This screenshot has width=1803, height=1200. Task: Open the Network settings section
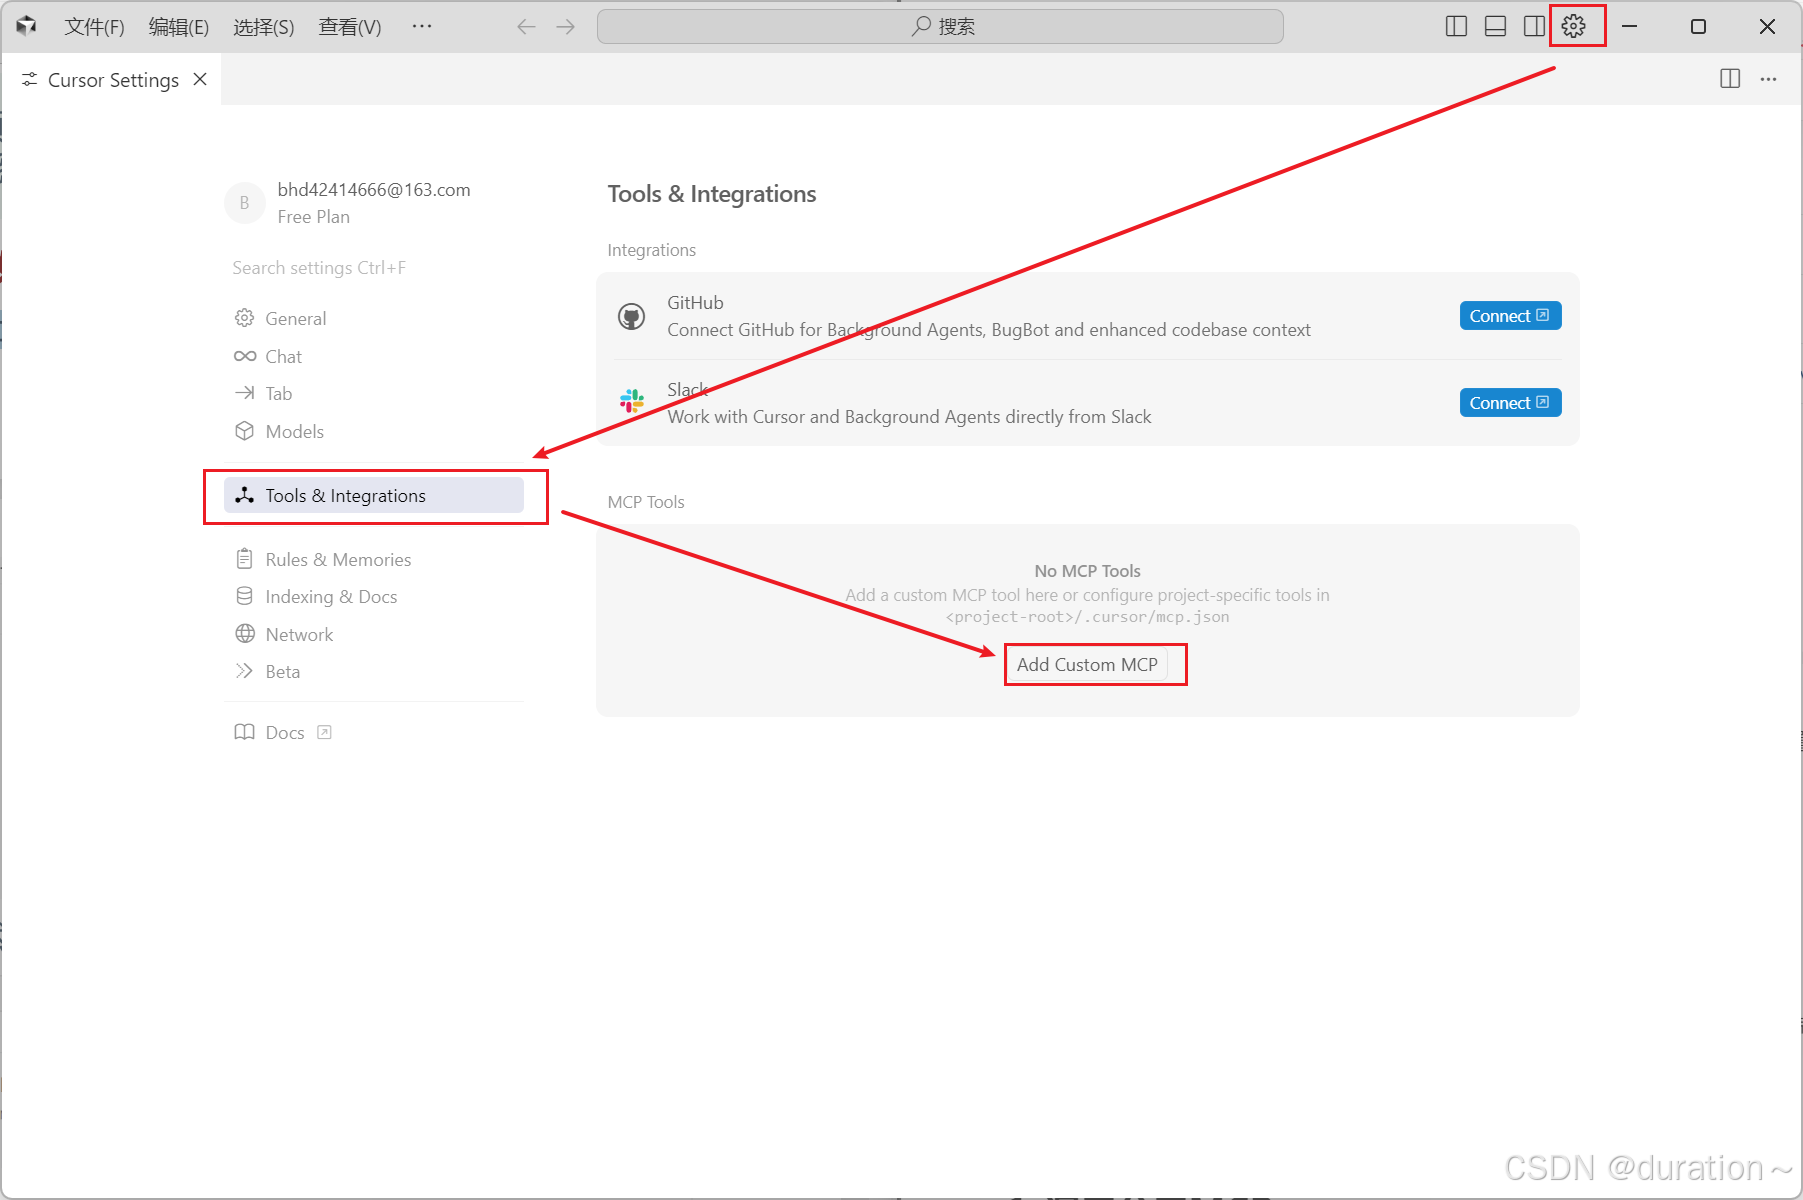pos(374,634)
